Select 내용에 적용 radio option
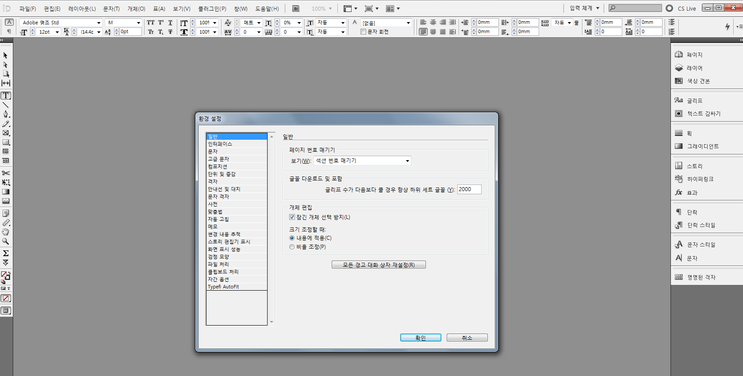The height and width of the screenshot is (376, 743). pos(292,238)
